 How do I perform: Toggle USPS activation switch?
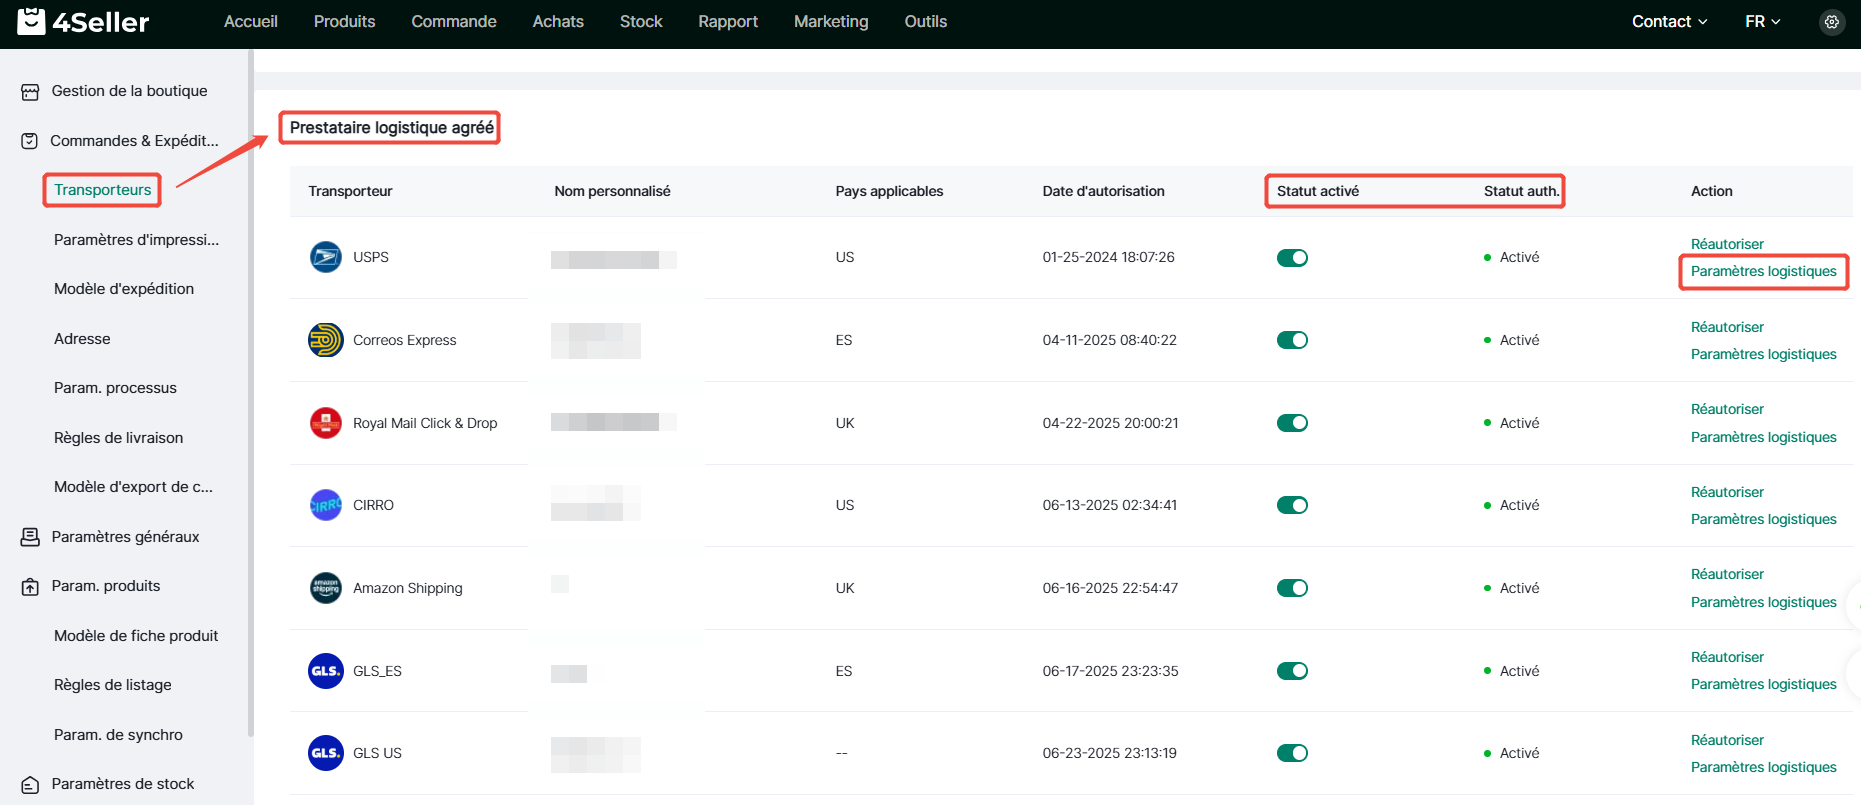click(1292, 258)
